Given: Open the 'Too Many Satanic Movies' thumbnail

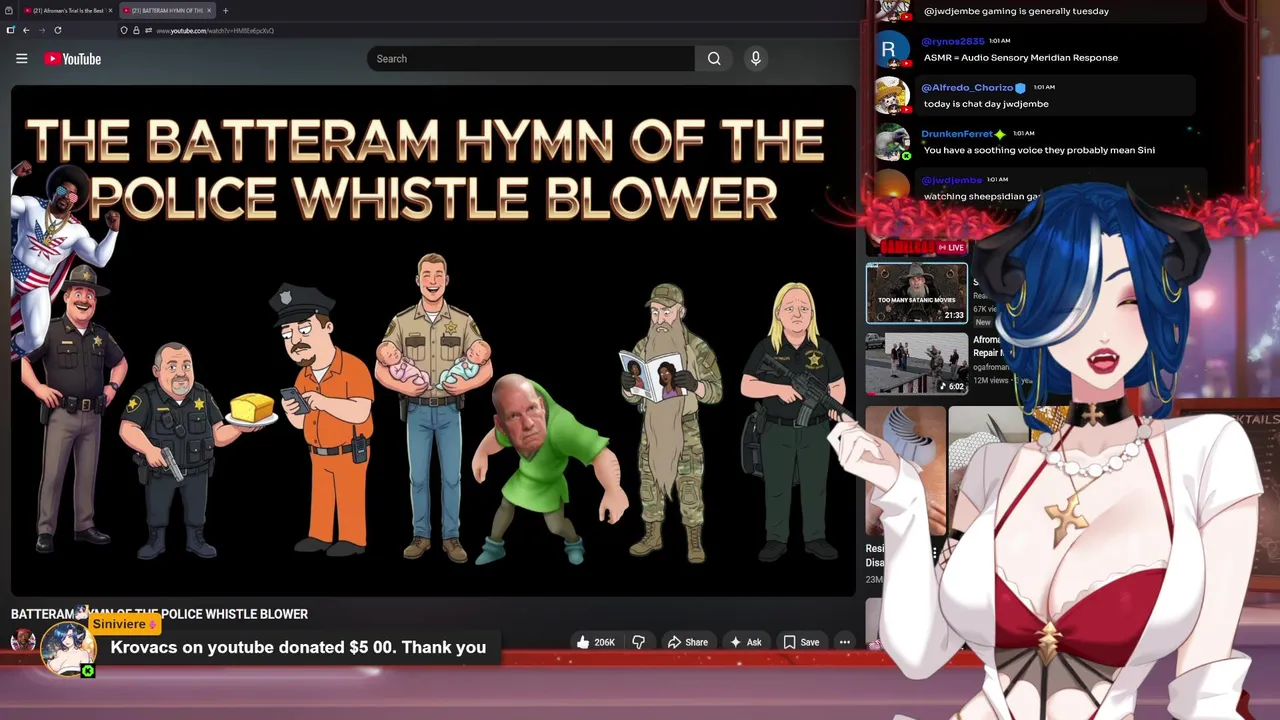Looking at the screenshot, I should [917, 293].
